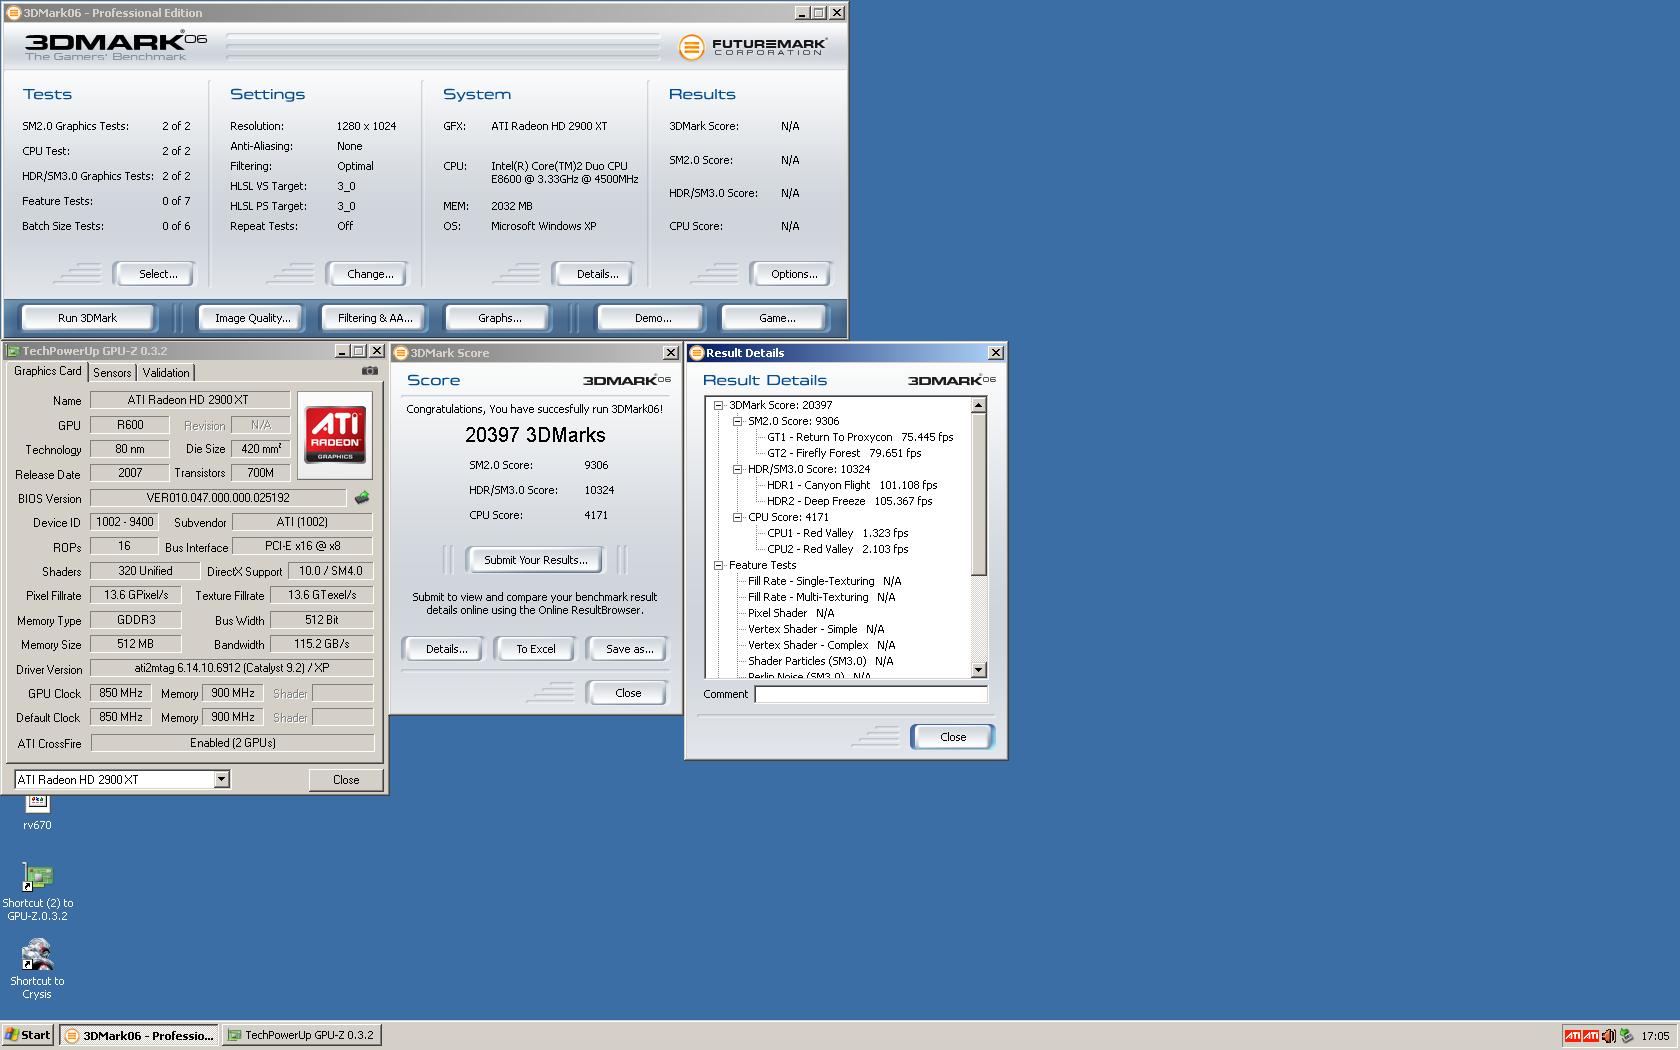Click Save as... in Score dialog
Screen dimensions: 1680x1050
(627, 649)
